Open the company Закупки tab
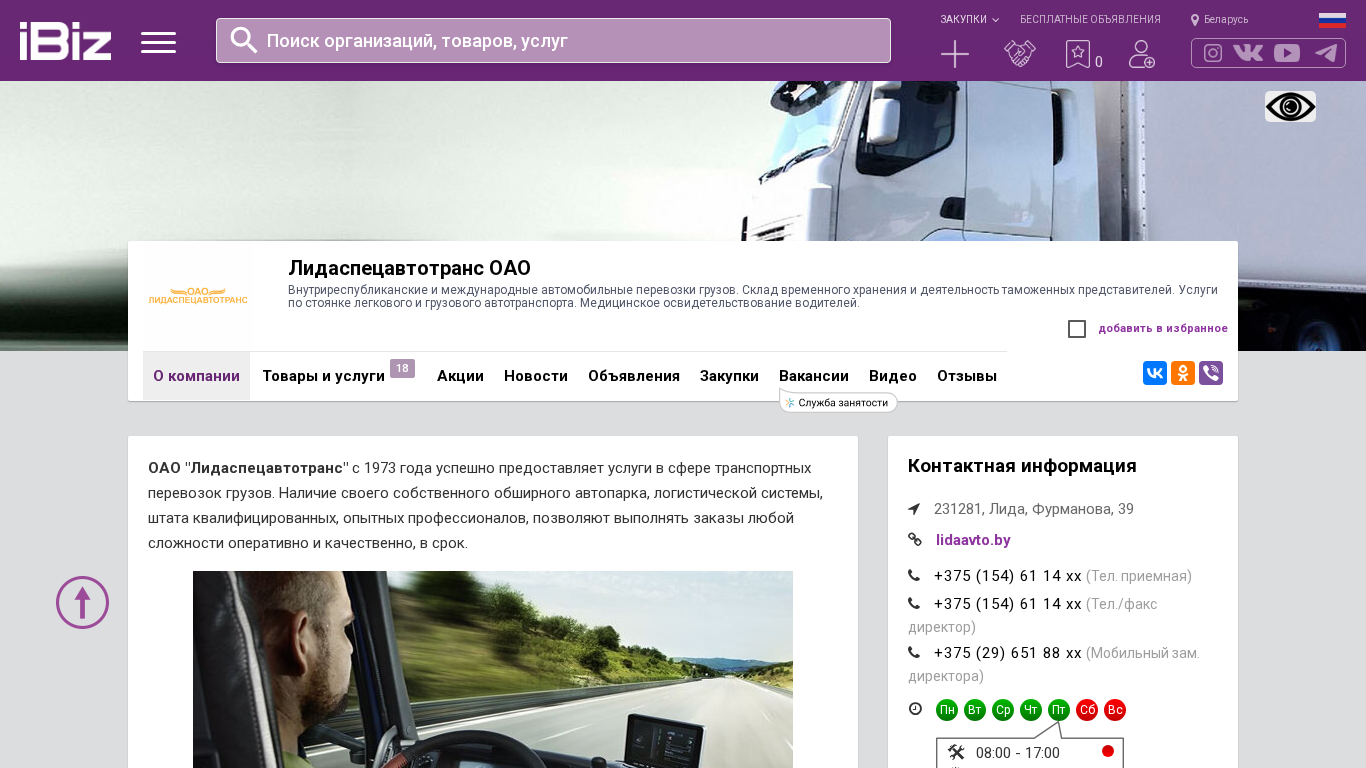Viewport: 1366px width, 768px height. point(729,376)
